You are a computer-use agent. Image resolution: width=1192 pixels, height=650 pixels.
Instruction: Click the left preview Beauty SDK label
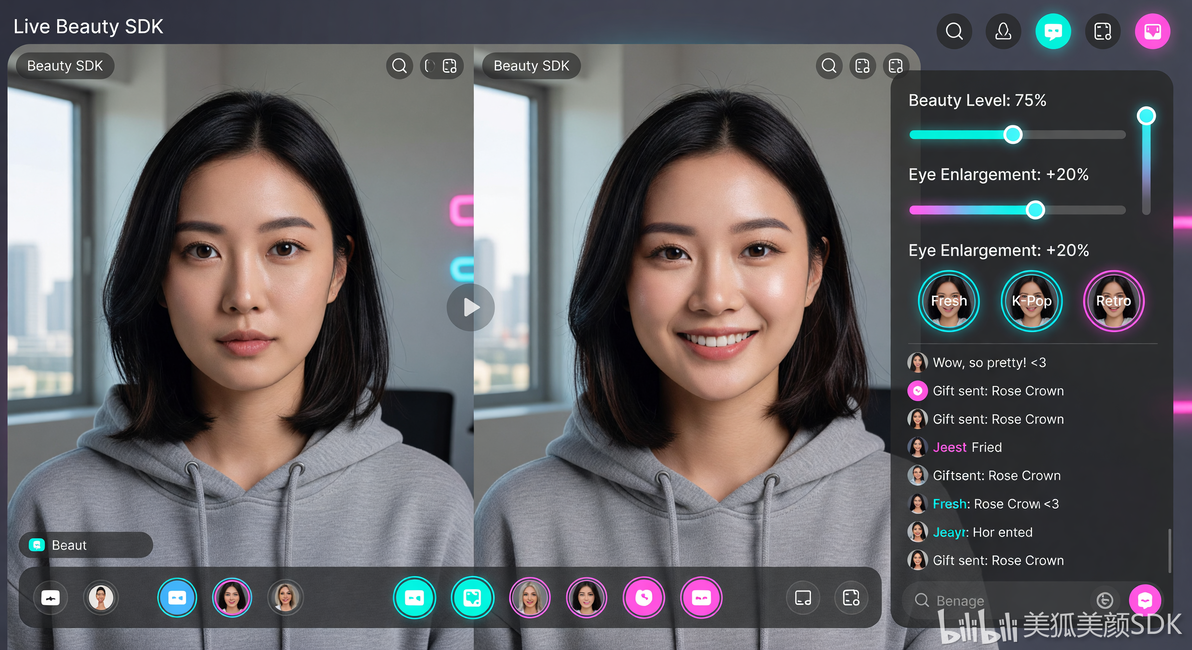coord(65,66)
